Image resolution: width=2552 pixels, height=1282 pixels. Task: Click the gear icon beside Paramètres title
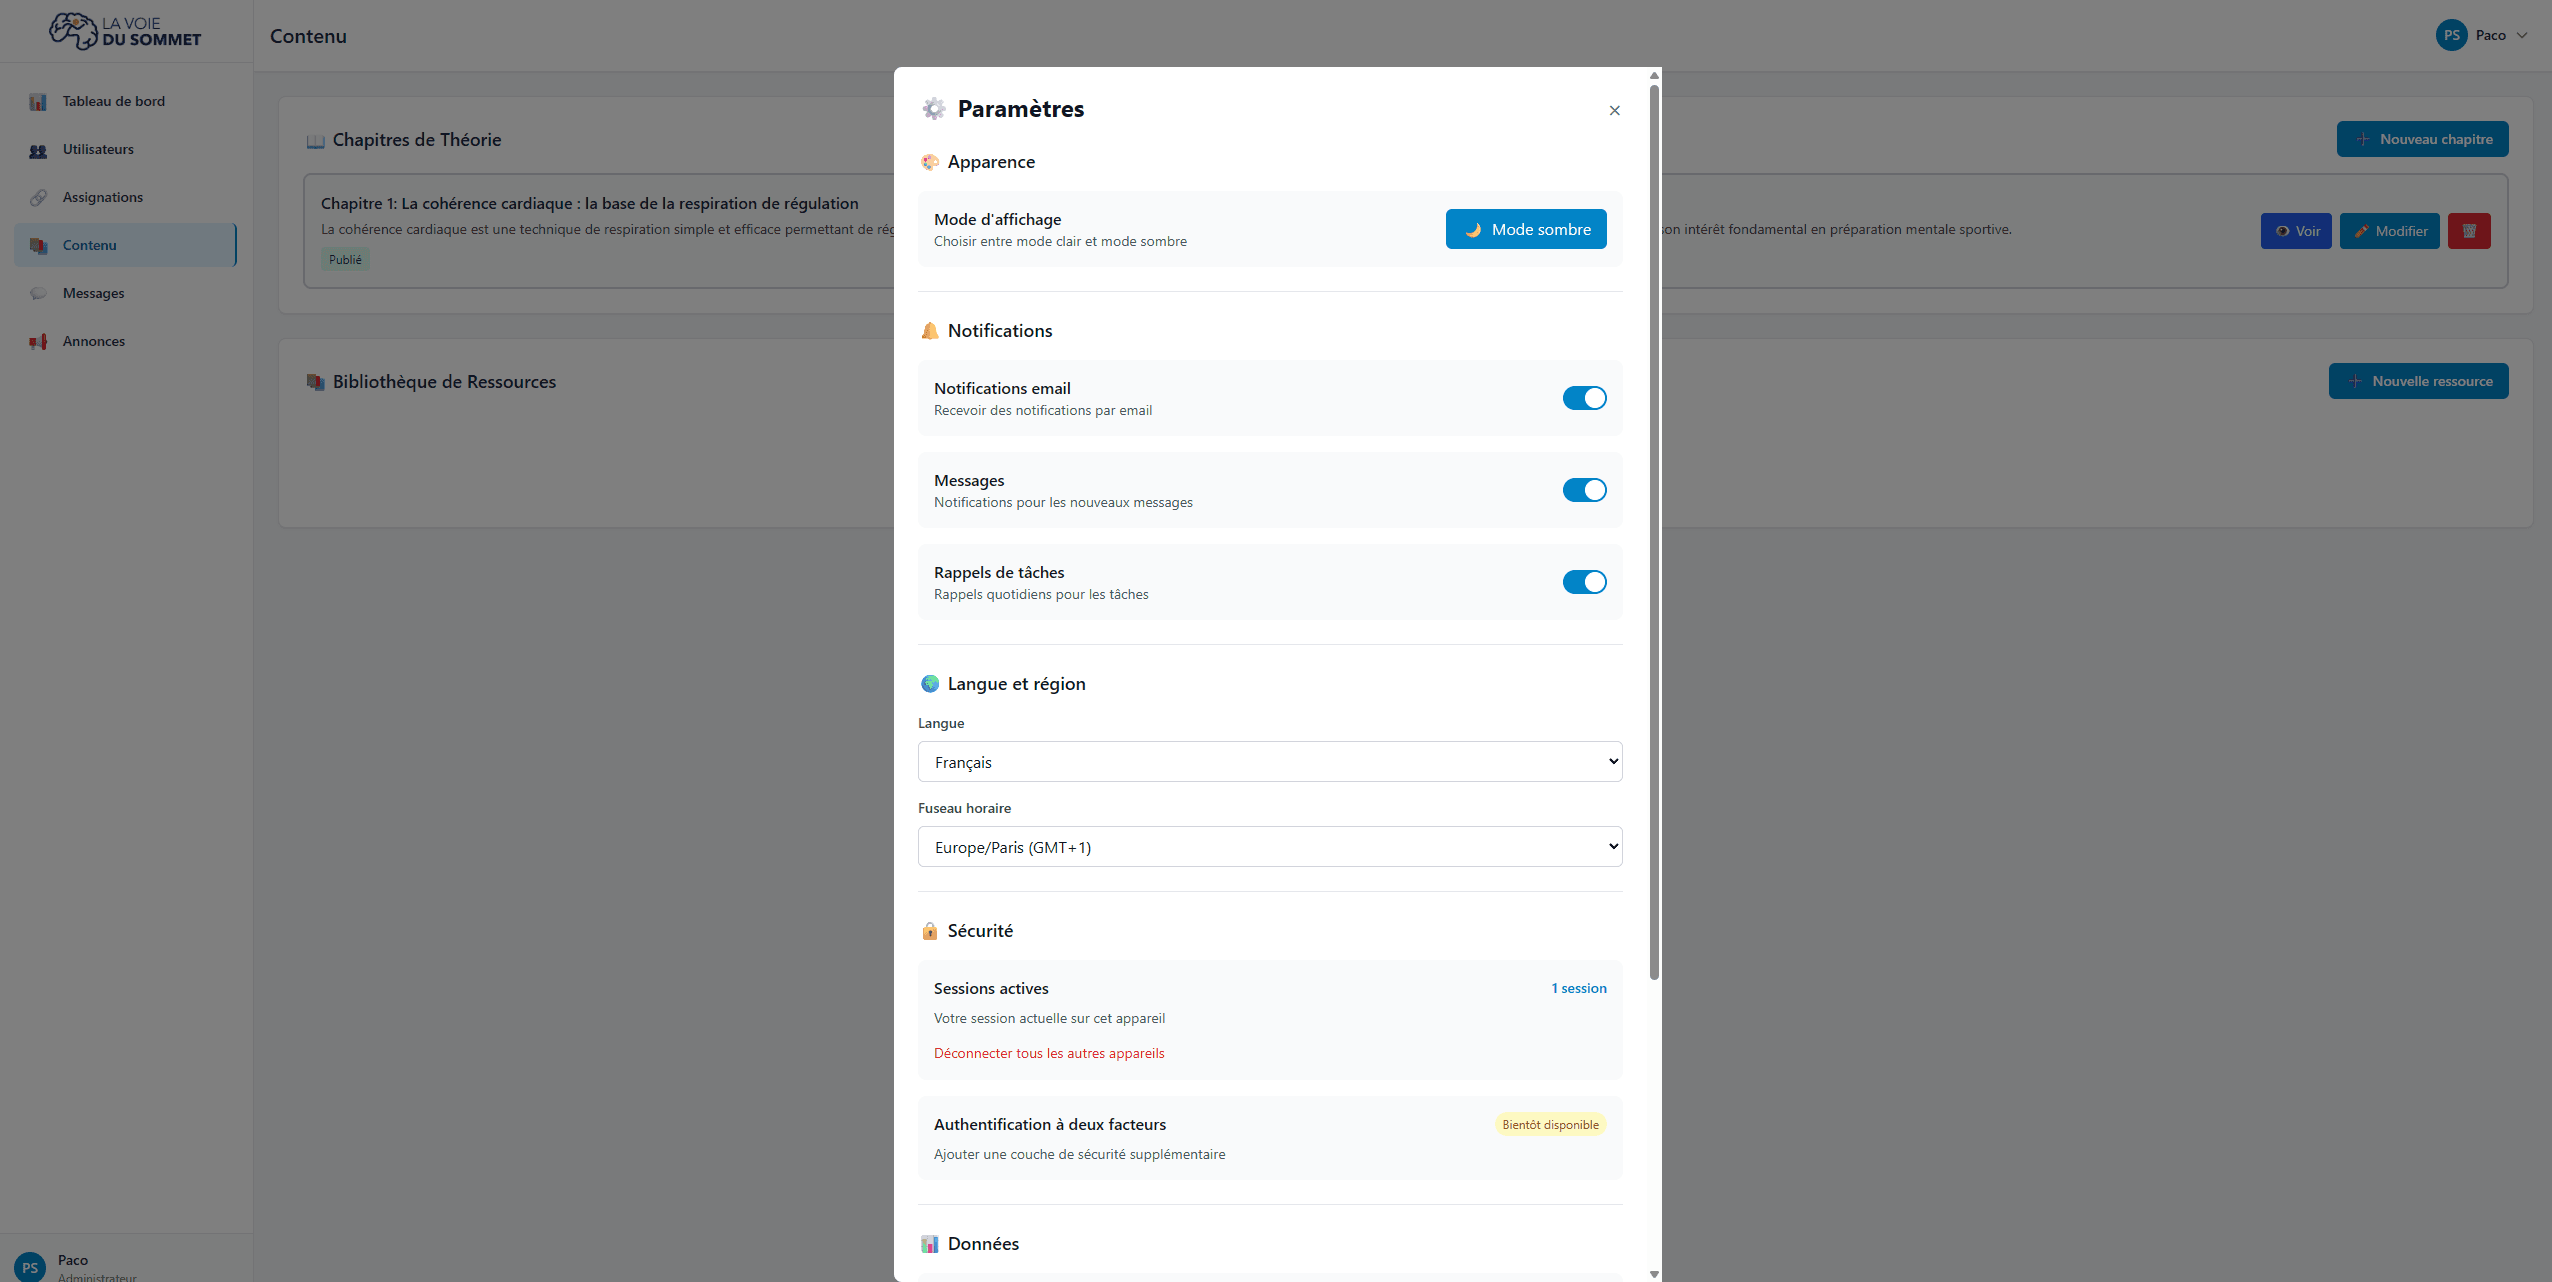pyautogui.click(x=933, y=109)
